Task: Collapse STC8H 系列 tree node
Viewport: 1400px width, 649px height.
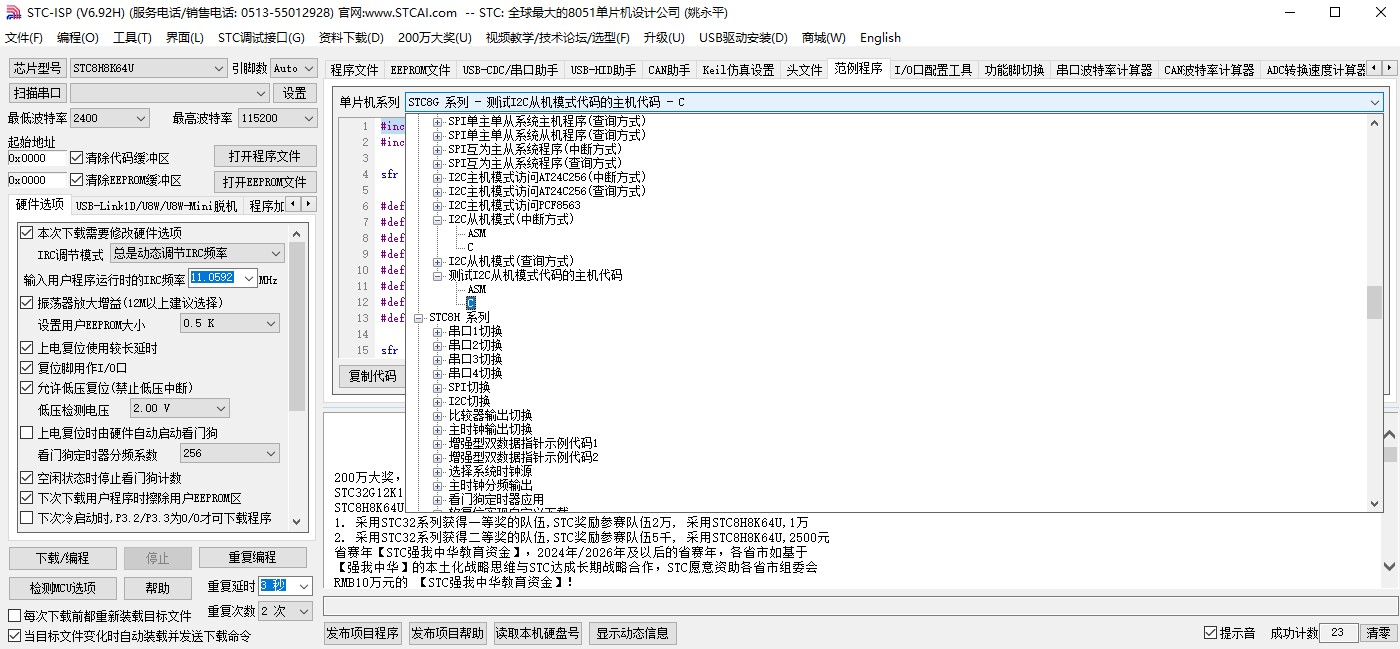Action: pos(418,317)
